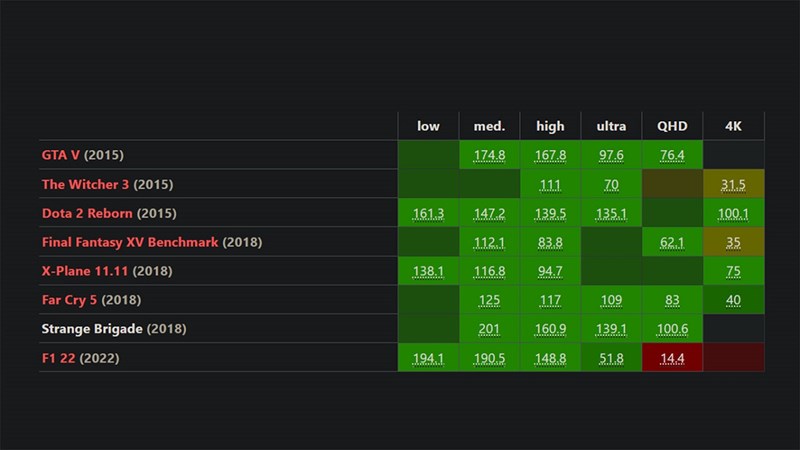Click Dota 2 medium value 147.2
The width and height of the screenshot is (800, 450).
489,214
